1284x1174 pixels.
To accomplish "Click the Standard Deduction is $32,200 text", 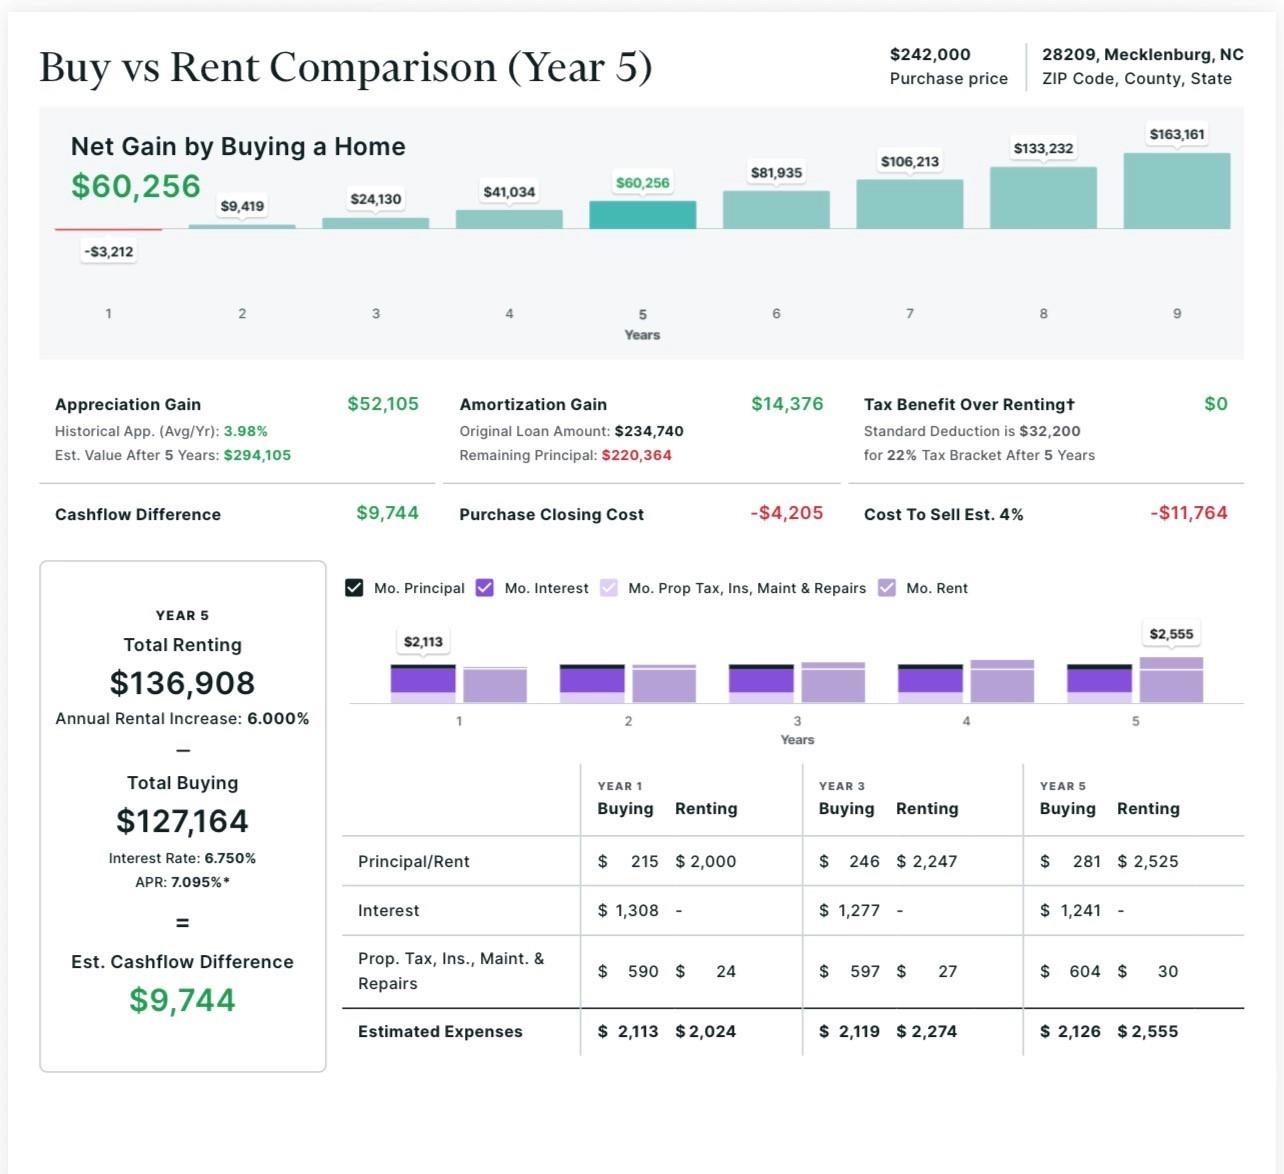I will pyautogui.click(x=972, y=431).
